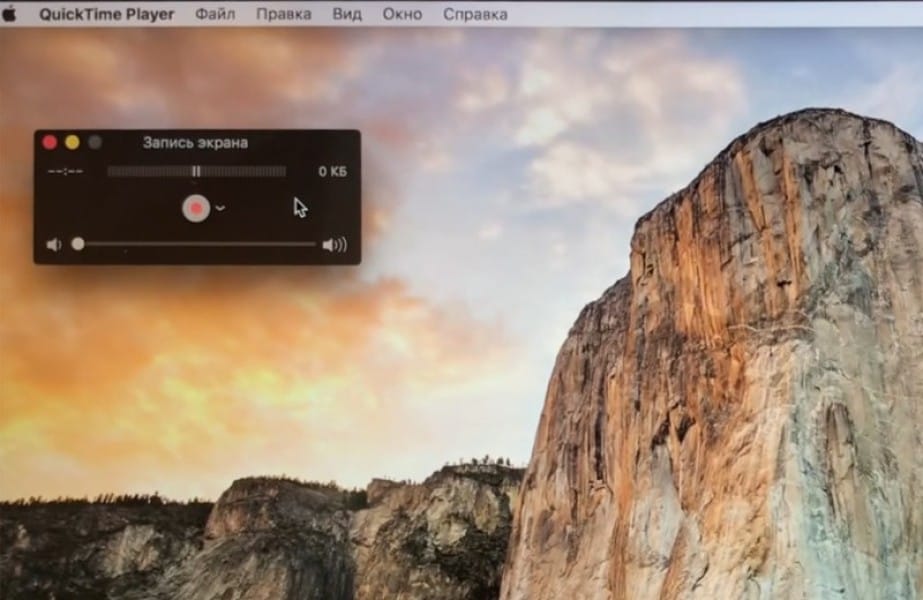Open the Справка menu
The image size is (923, 600).
(474, 14)
